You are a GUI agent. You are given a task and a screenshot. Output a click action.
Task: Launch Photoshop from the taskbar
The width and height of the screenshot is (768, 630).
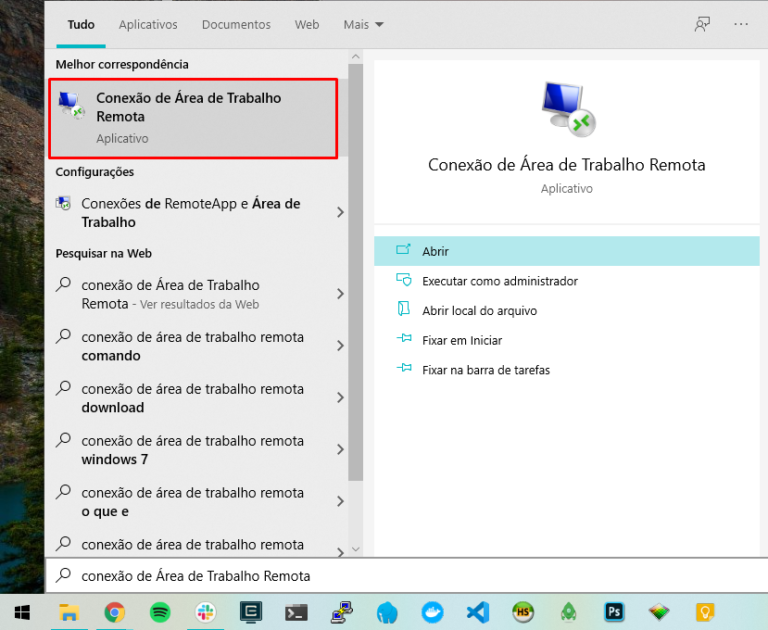coord(614,611)
